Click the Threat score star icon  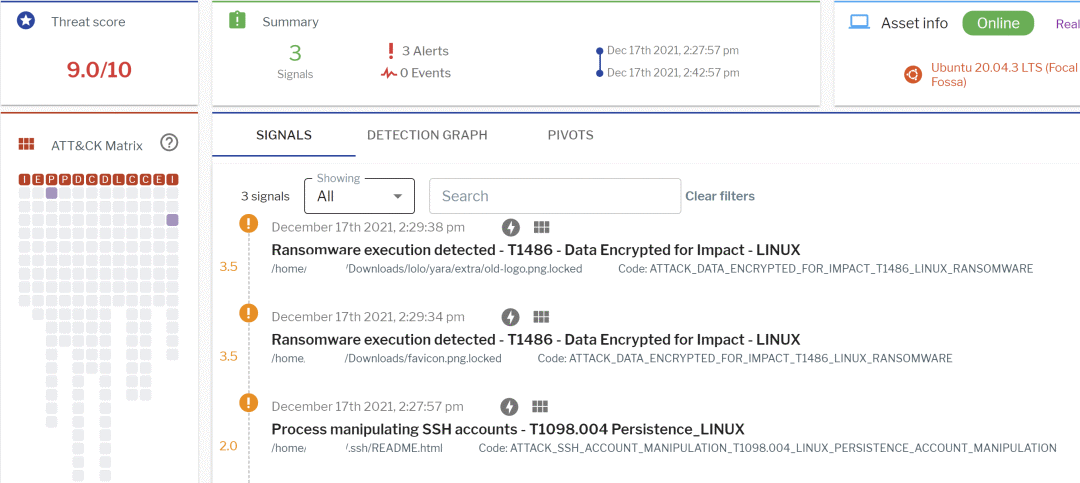26,21
